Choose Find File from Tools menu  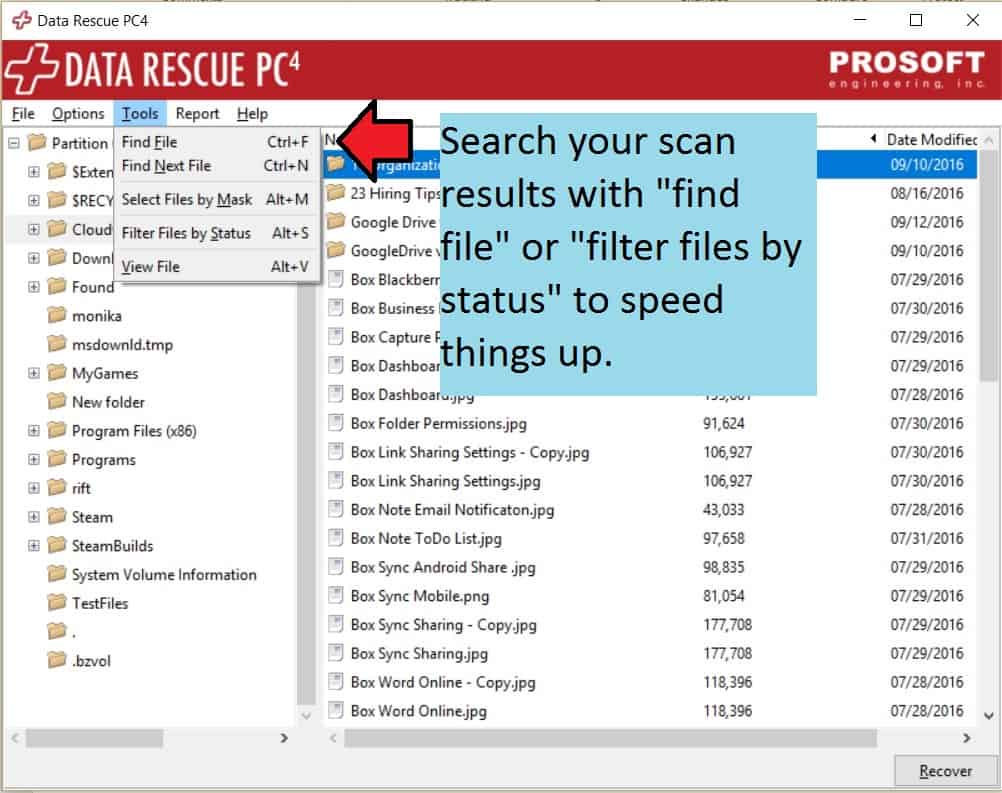point(215,142)
